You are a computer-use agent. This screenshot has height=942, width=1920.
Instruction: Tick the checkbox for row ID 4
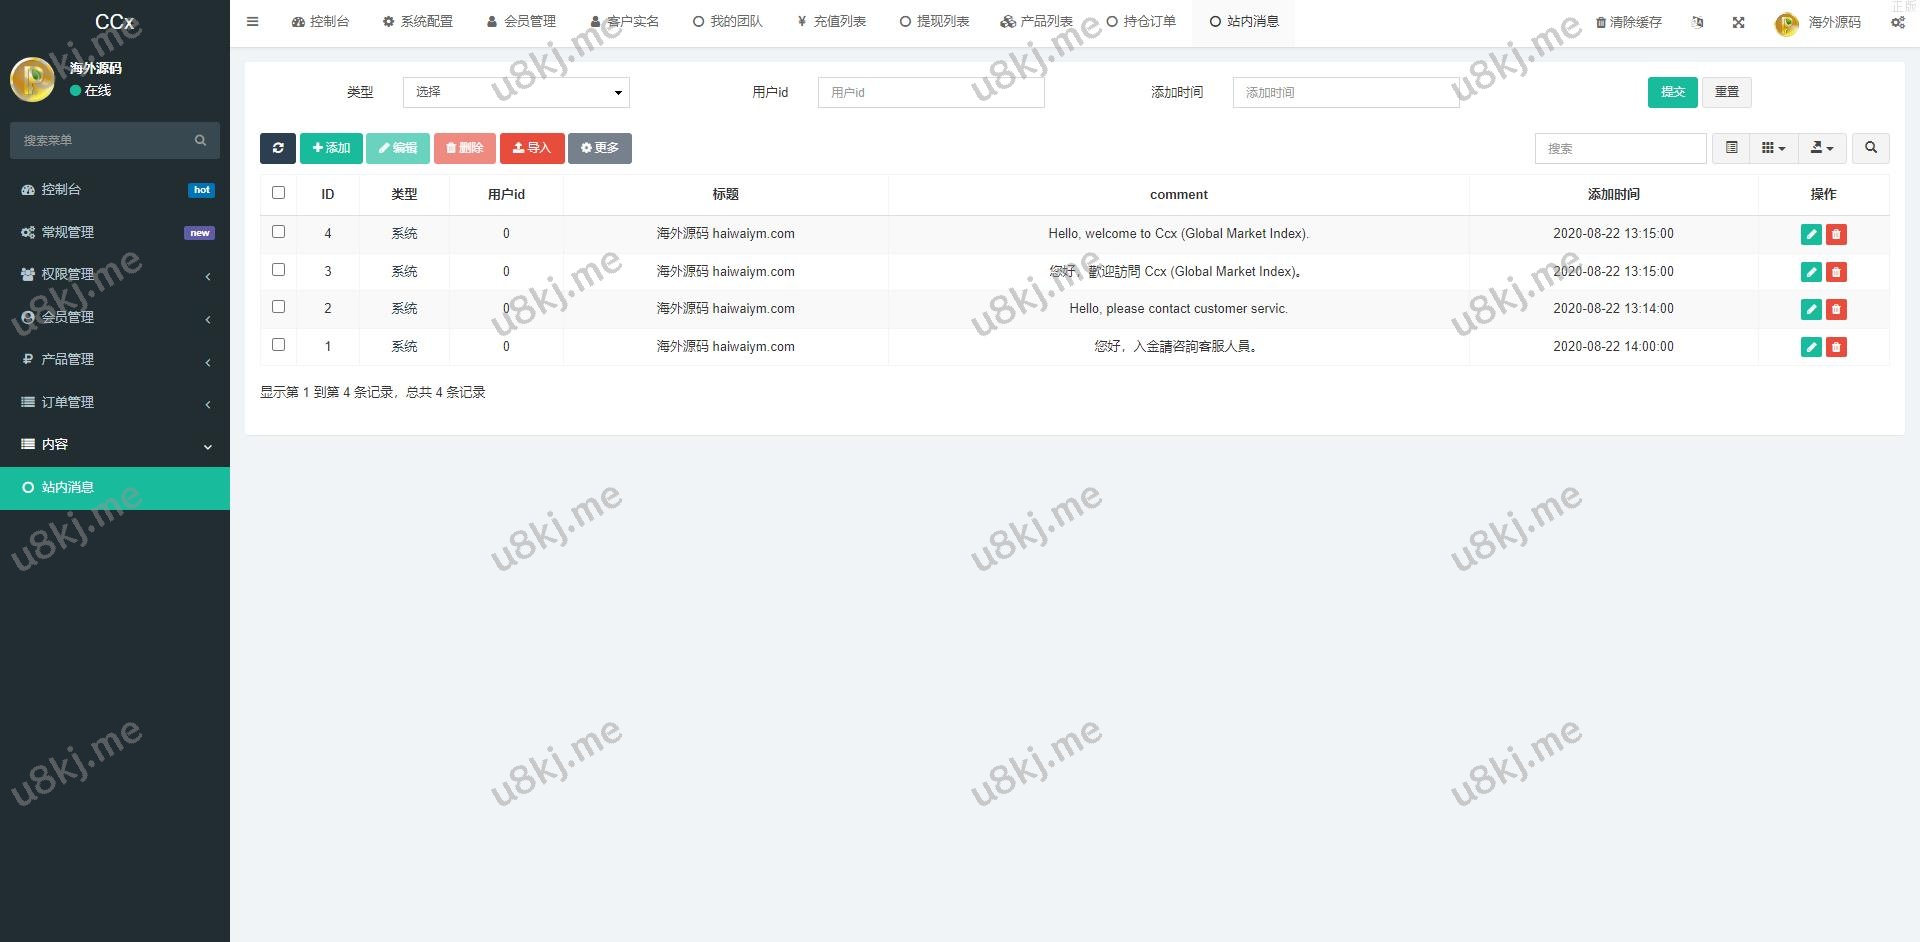tap(279, 232)
